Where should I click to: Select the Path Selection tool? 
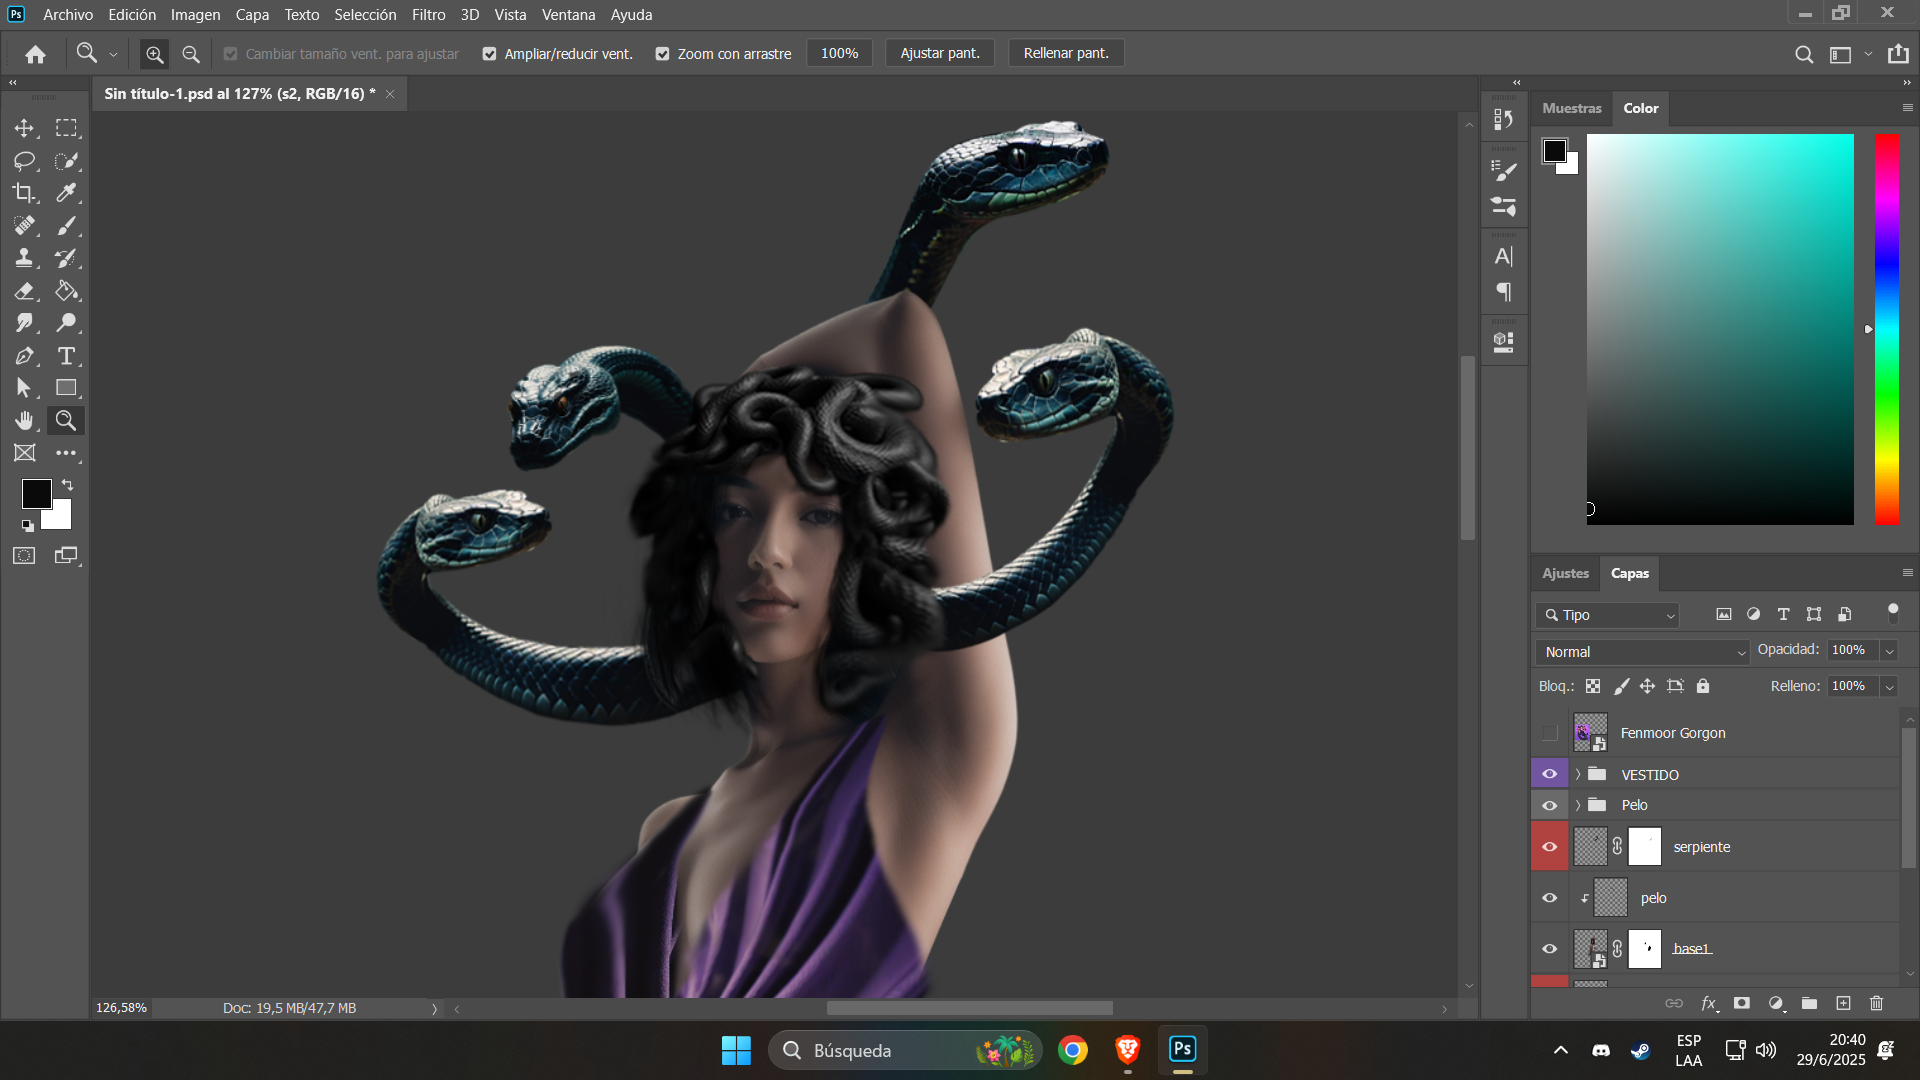[24, 388]
